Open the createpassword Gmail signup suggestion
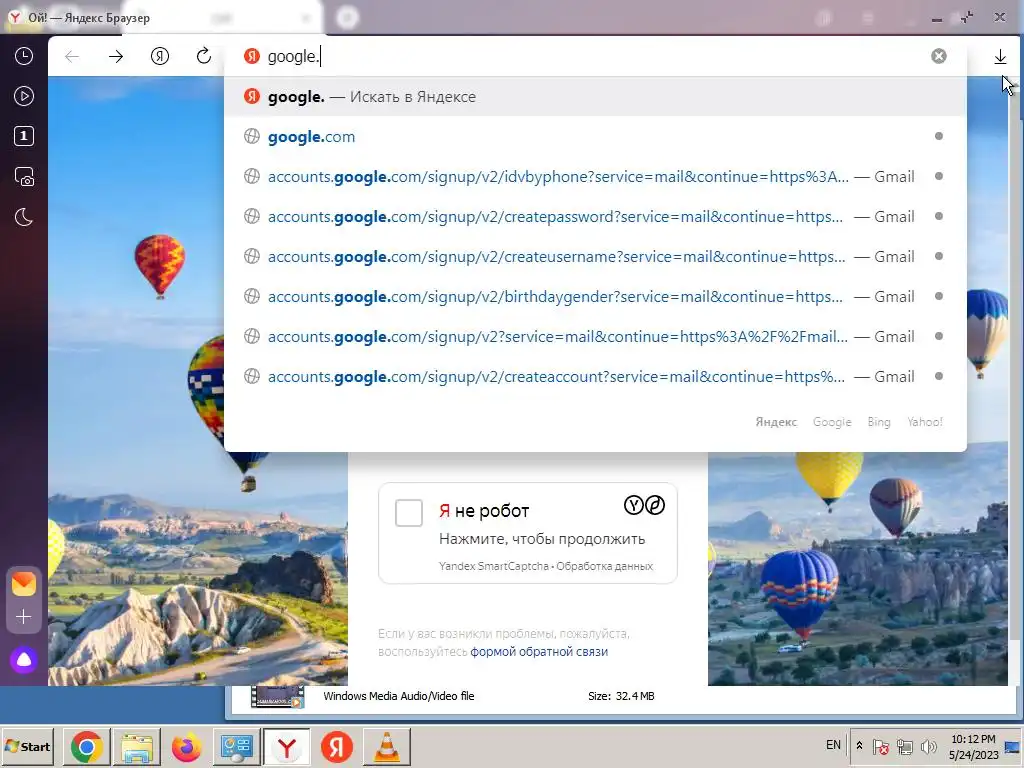Viewport: 1024px width, 768px height. [x=595, y=217]
